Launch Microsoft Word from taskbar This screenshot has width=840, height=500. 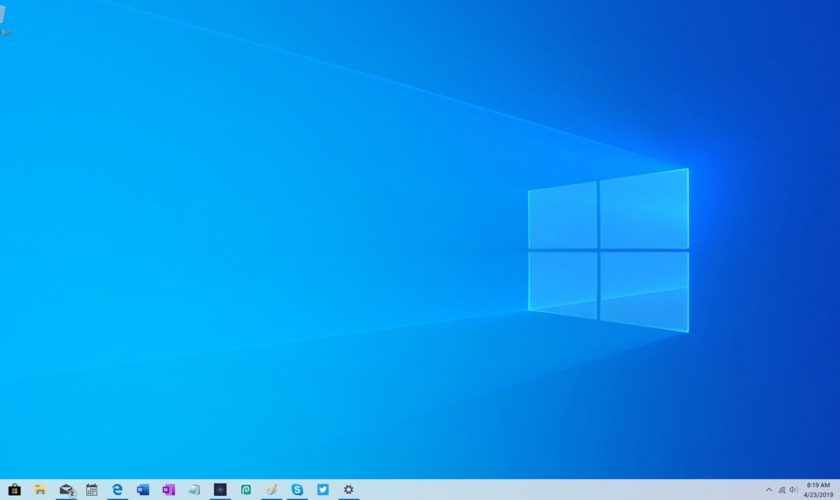click(143, 490)
